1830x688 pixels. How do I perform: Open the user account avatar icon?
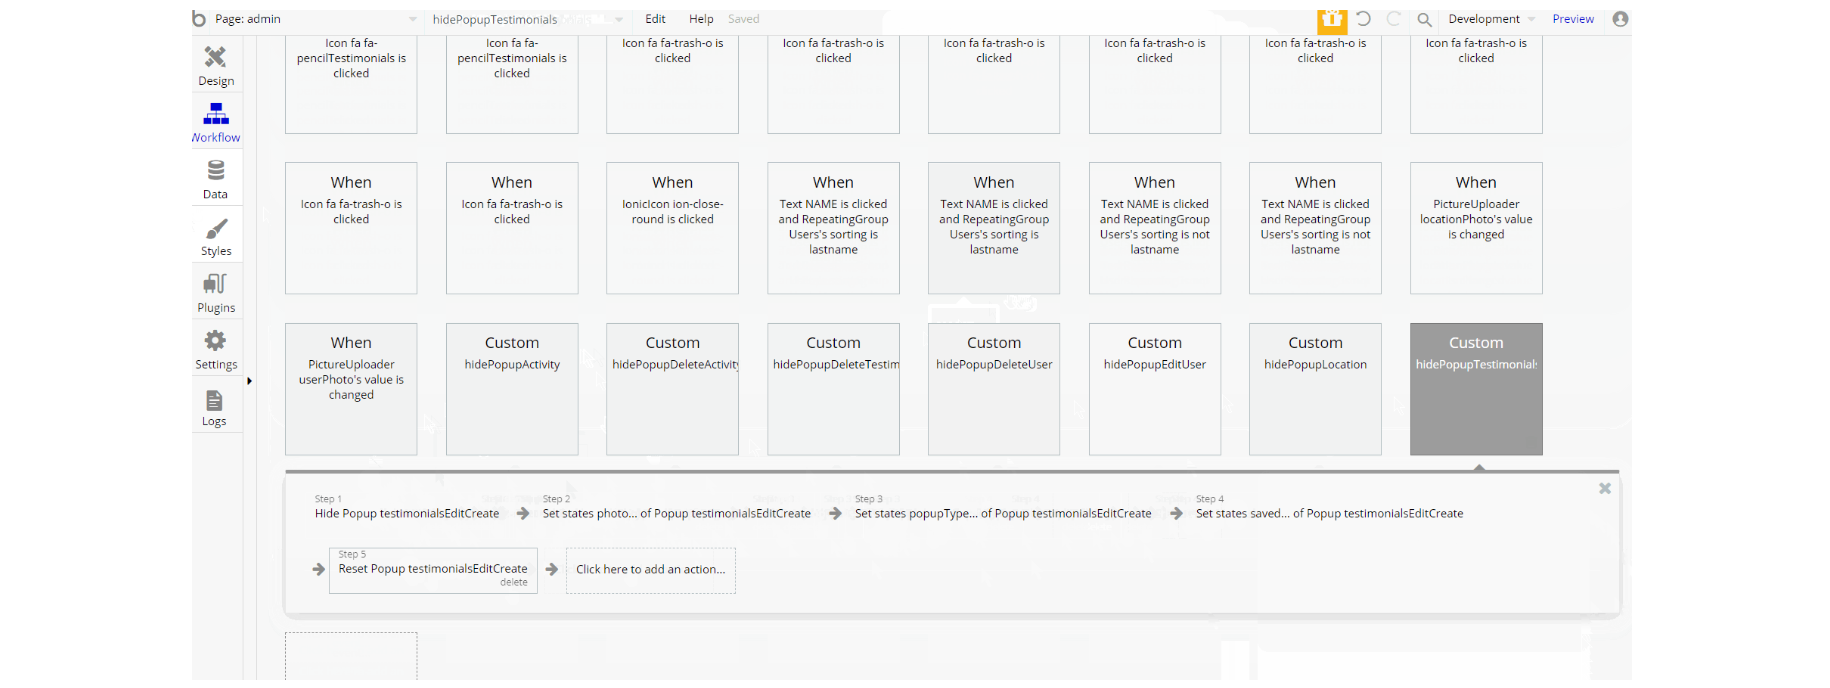click(x=1620, y=19)
